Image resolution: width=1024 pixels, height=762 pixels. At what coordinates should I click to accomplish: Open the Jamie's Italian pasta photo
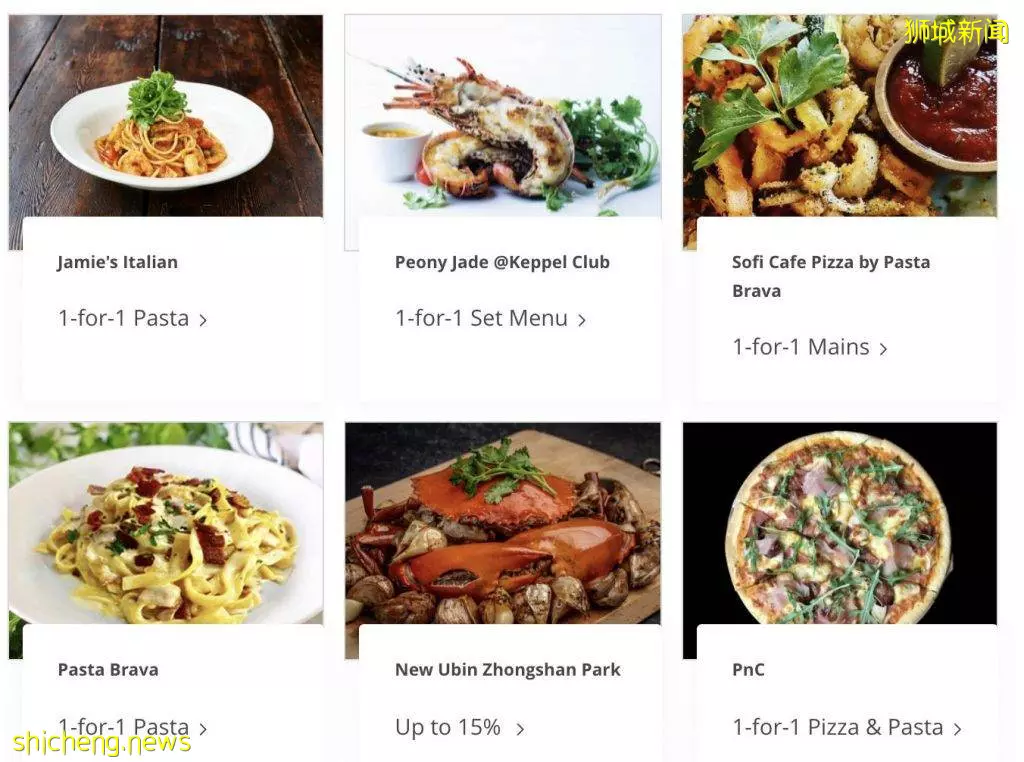coord(165,116)
